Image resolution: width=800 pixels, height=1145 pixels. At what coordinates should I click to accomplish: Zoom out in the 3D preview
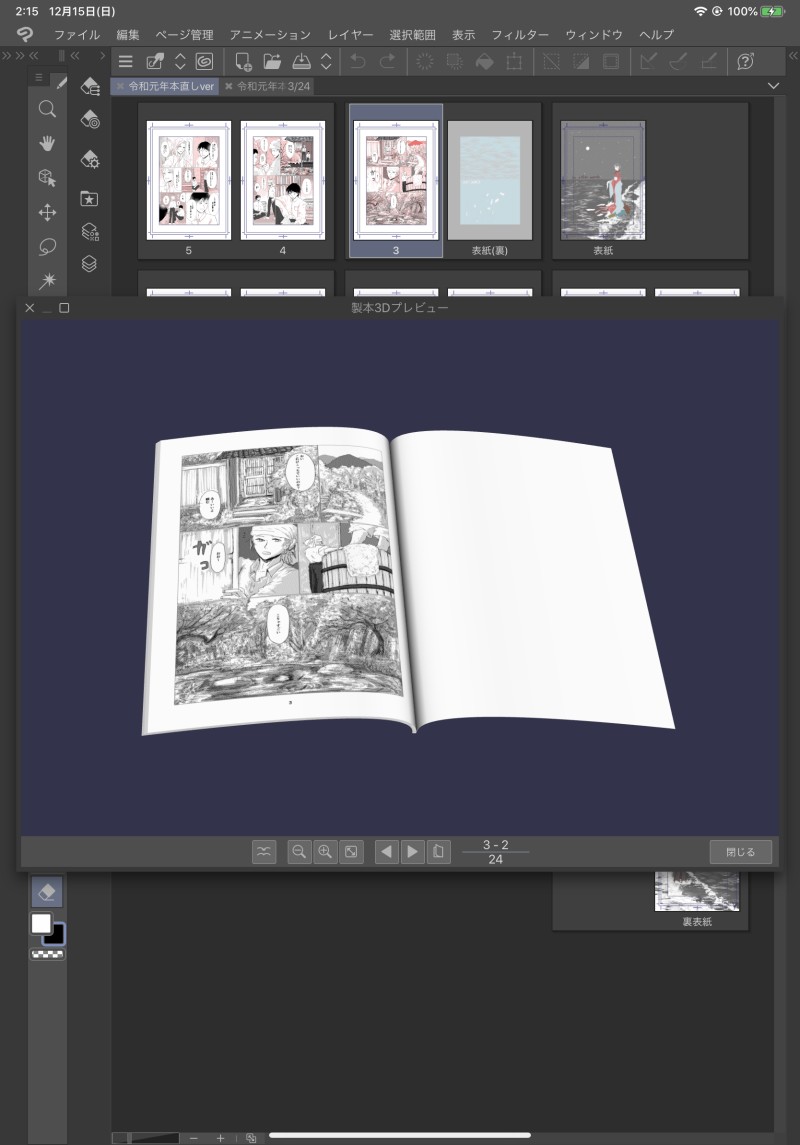[x=299, y=851]
